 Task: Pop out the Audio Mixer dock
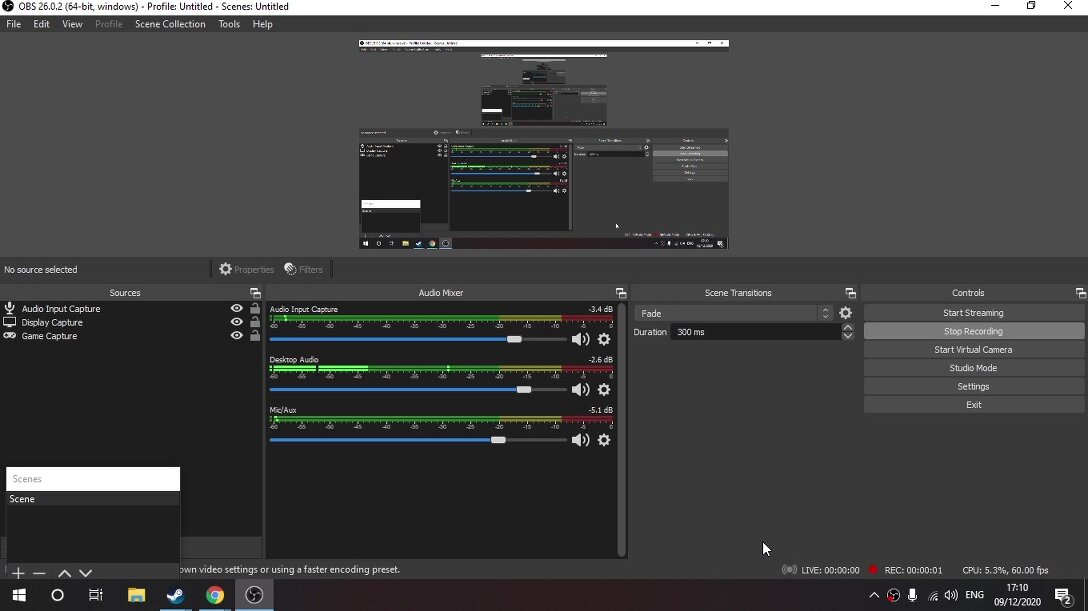(x=621, y=293)
